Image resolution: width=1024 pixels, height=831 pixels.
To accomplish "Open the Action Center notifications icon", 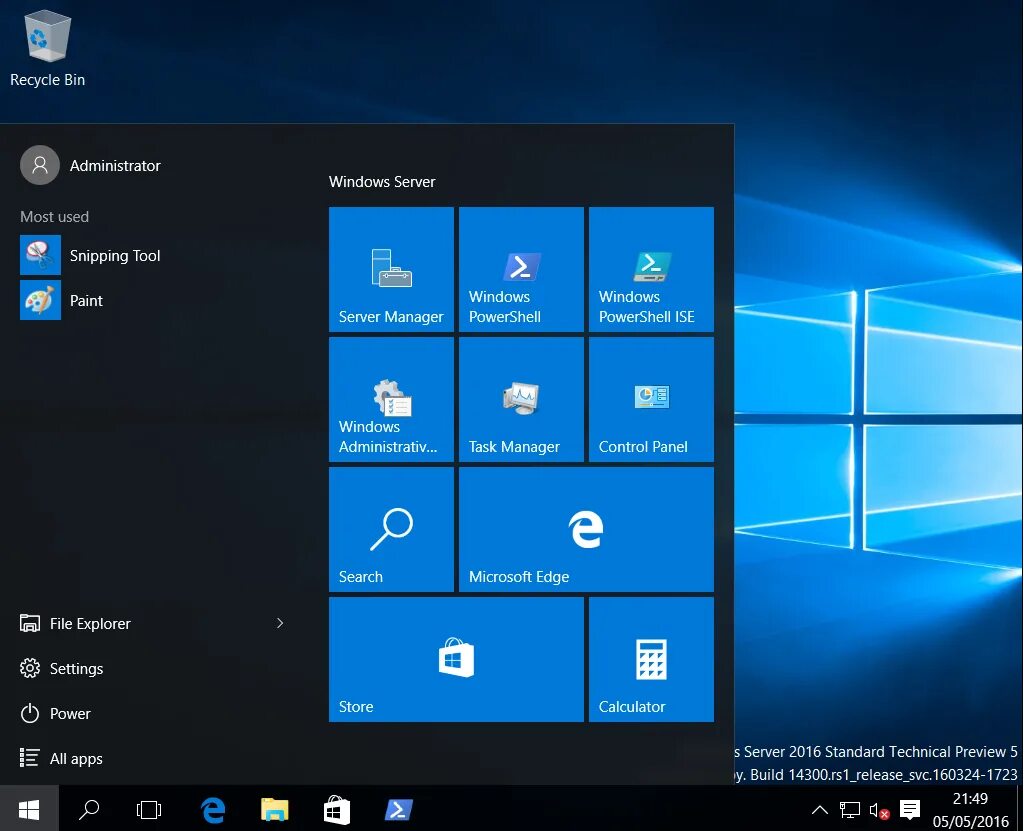I will (910, 810).
